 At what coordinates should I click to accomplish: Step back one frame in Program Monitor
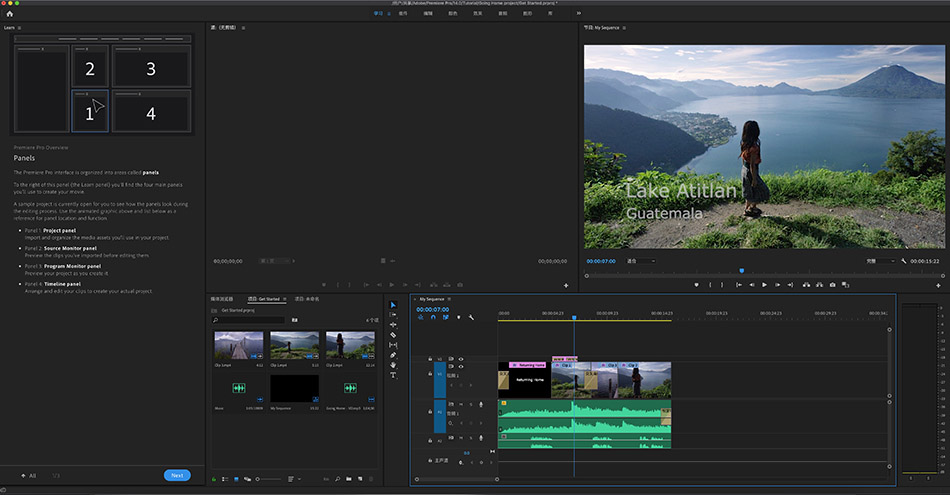(752, 285)
